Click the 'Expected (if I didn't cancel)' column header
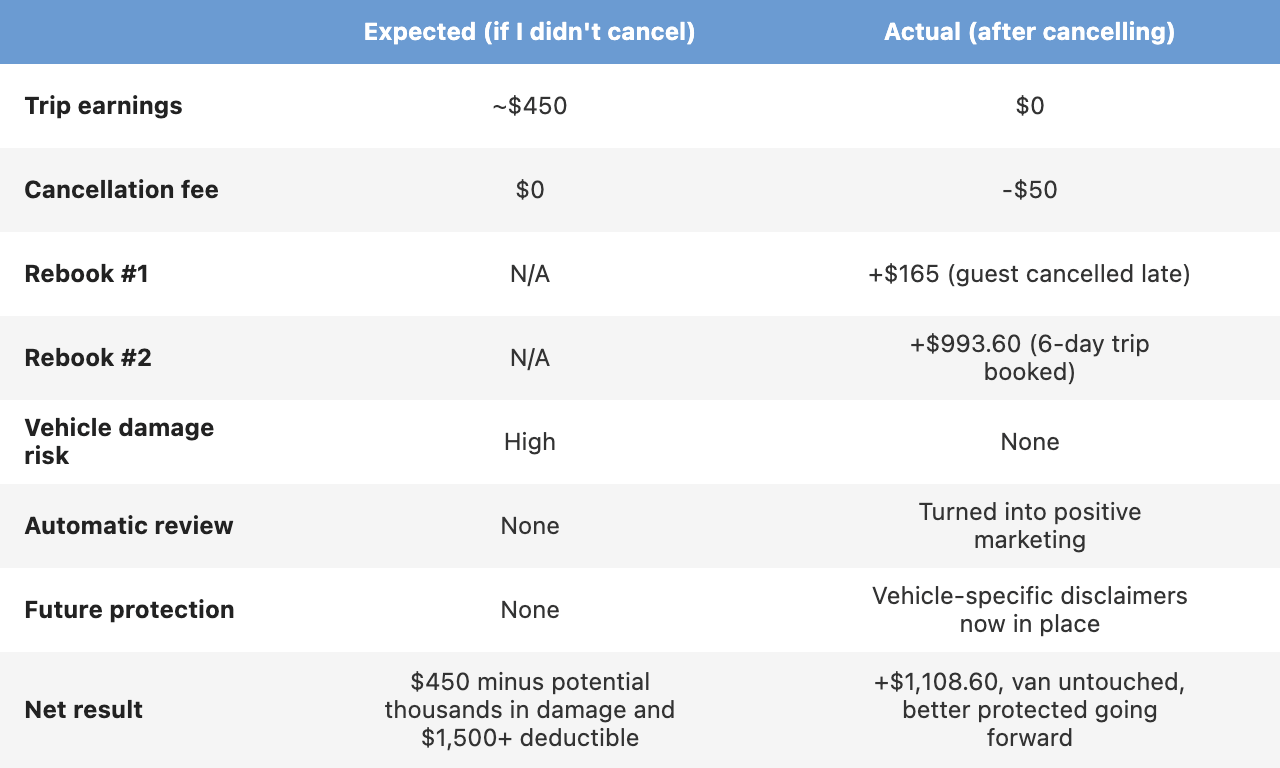The image size is (1280, 768). 529,32
